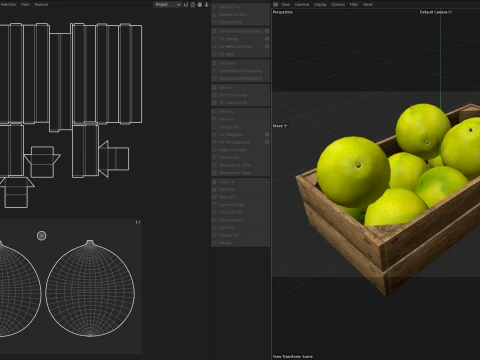Open the UV Peeler tool
The width and height of the screenshot is (480, 360).
(240, 63)
